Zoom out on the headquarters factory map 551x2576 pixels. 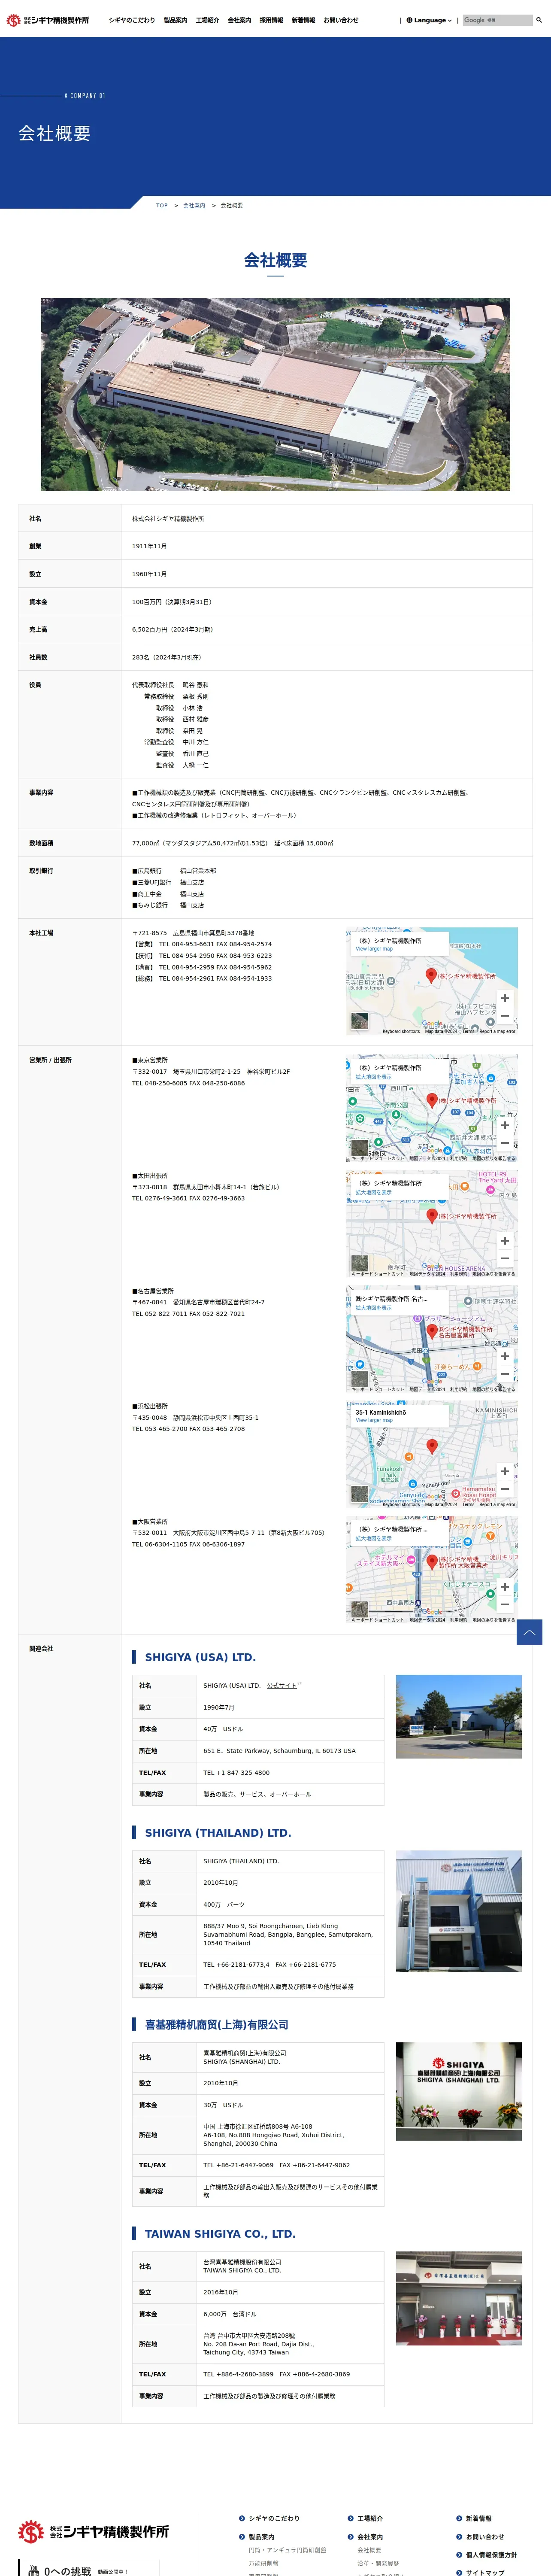coord(505,1016)
